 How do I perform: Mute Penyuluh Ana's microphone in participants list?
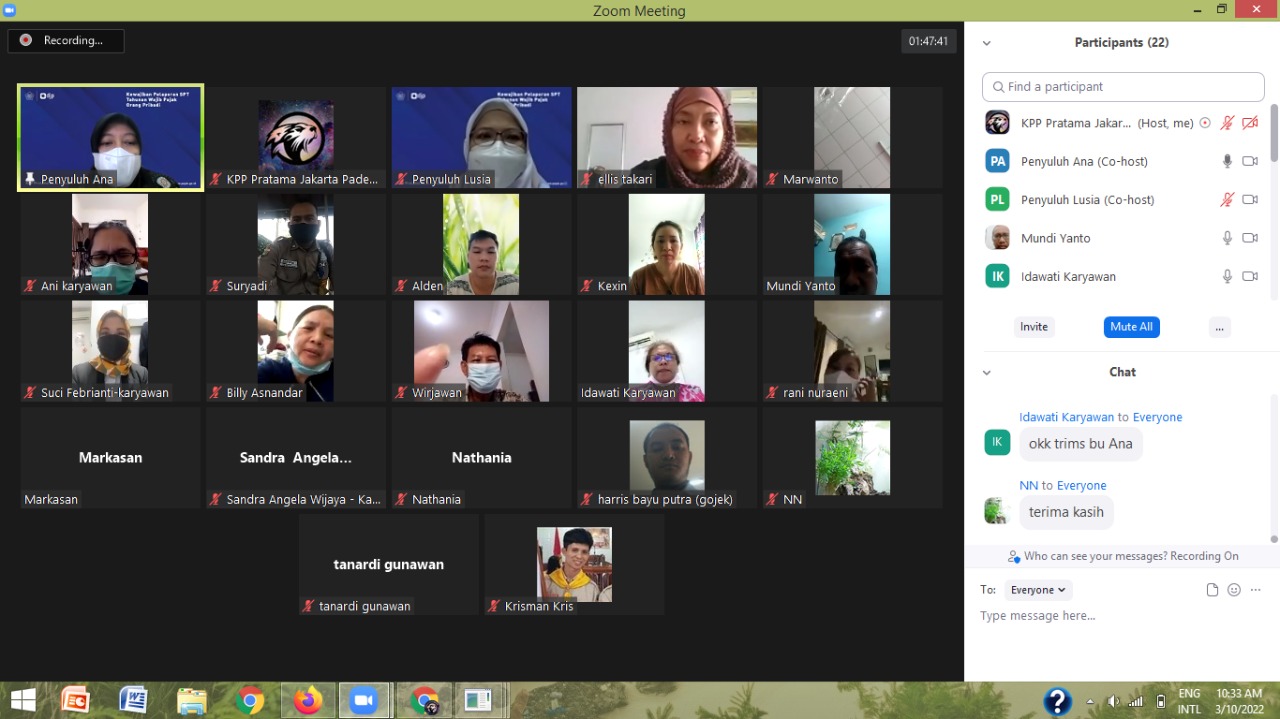1227,161
